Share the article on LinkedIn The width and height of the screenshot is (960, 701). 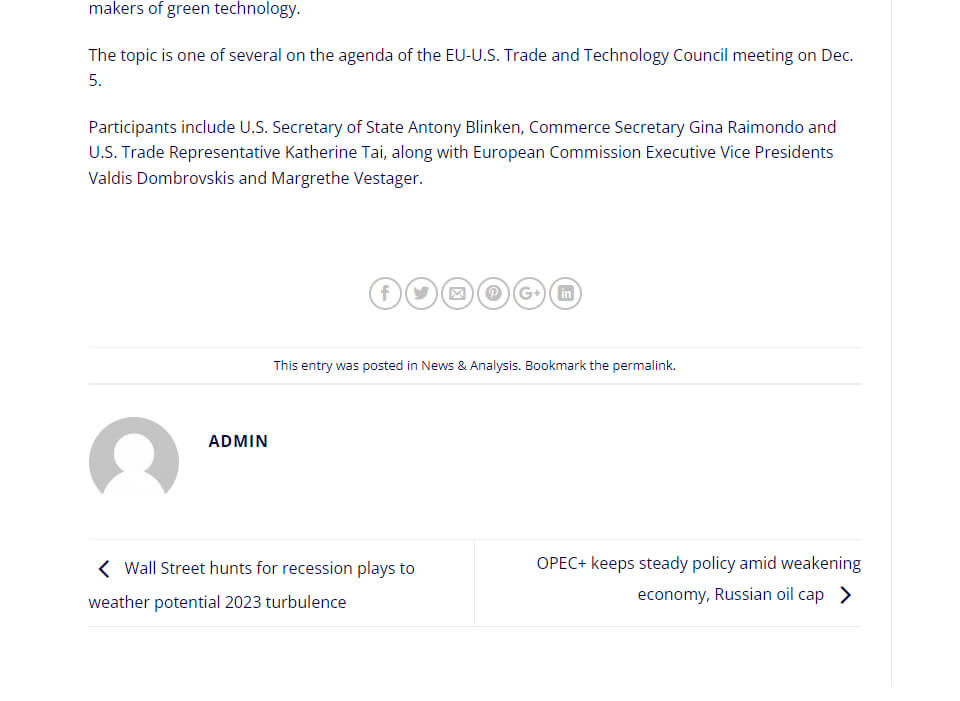(x=565, y=293)
